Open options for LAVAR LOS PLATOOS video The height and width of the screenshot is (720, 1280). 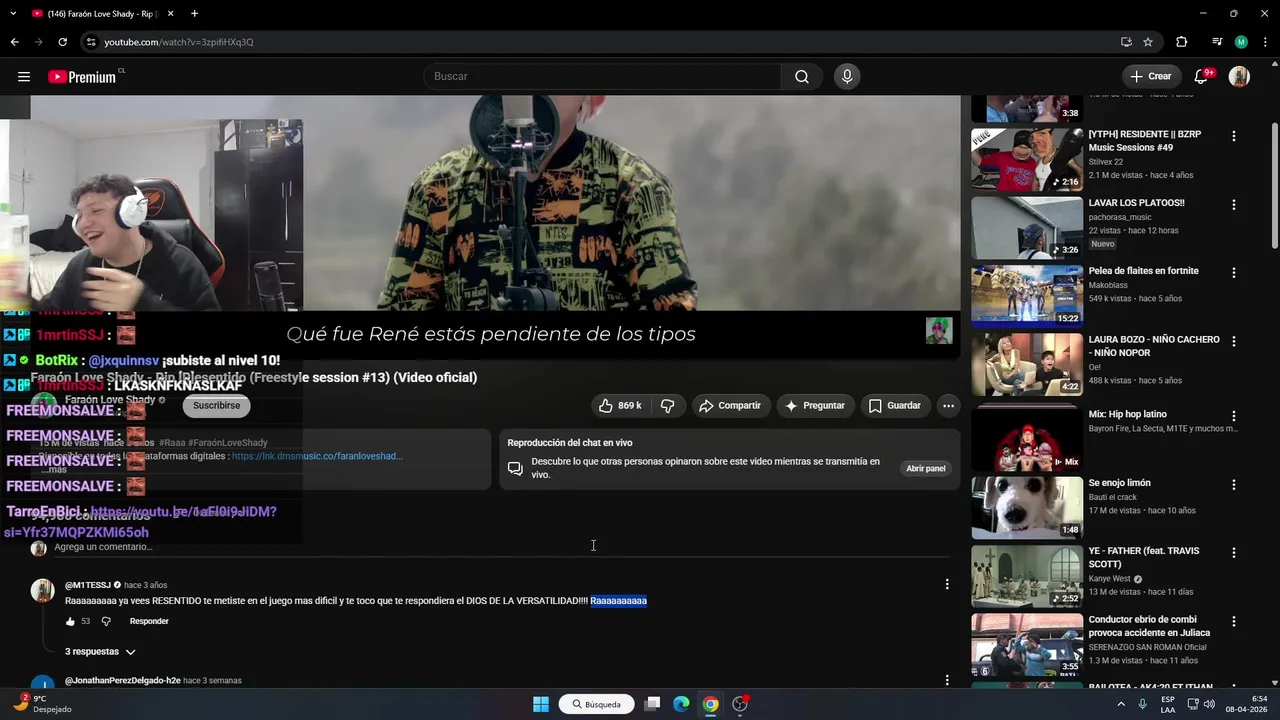1233,205
